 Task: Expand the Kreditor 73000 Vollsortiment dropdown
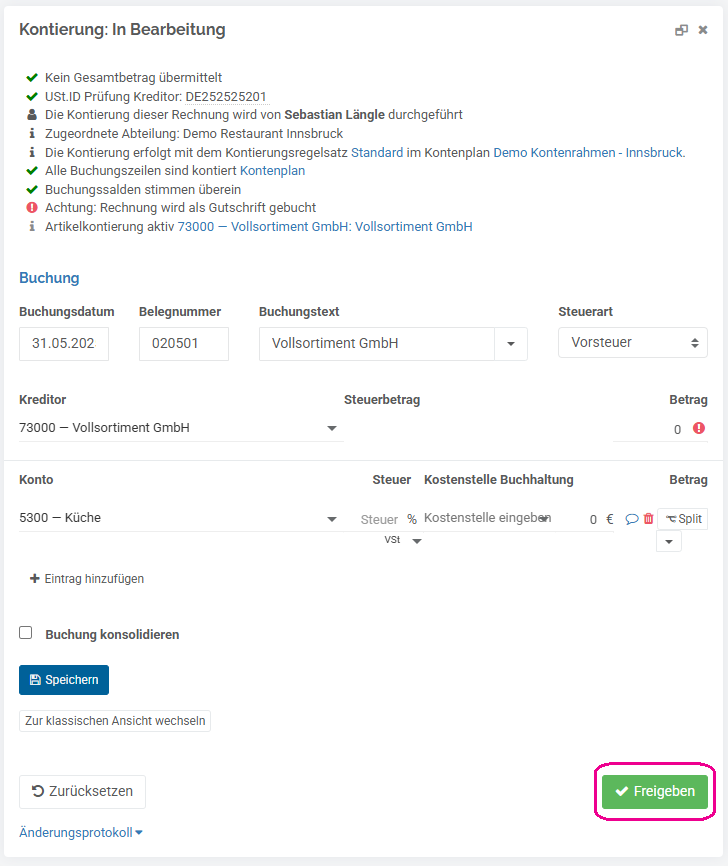point(331,428)
